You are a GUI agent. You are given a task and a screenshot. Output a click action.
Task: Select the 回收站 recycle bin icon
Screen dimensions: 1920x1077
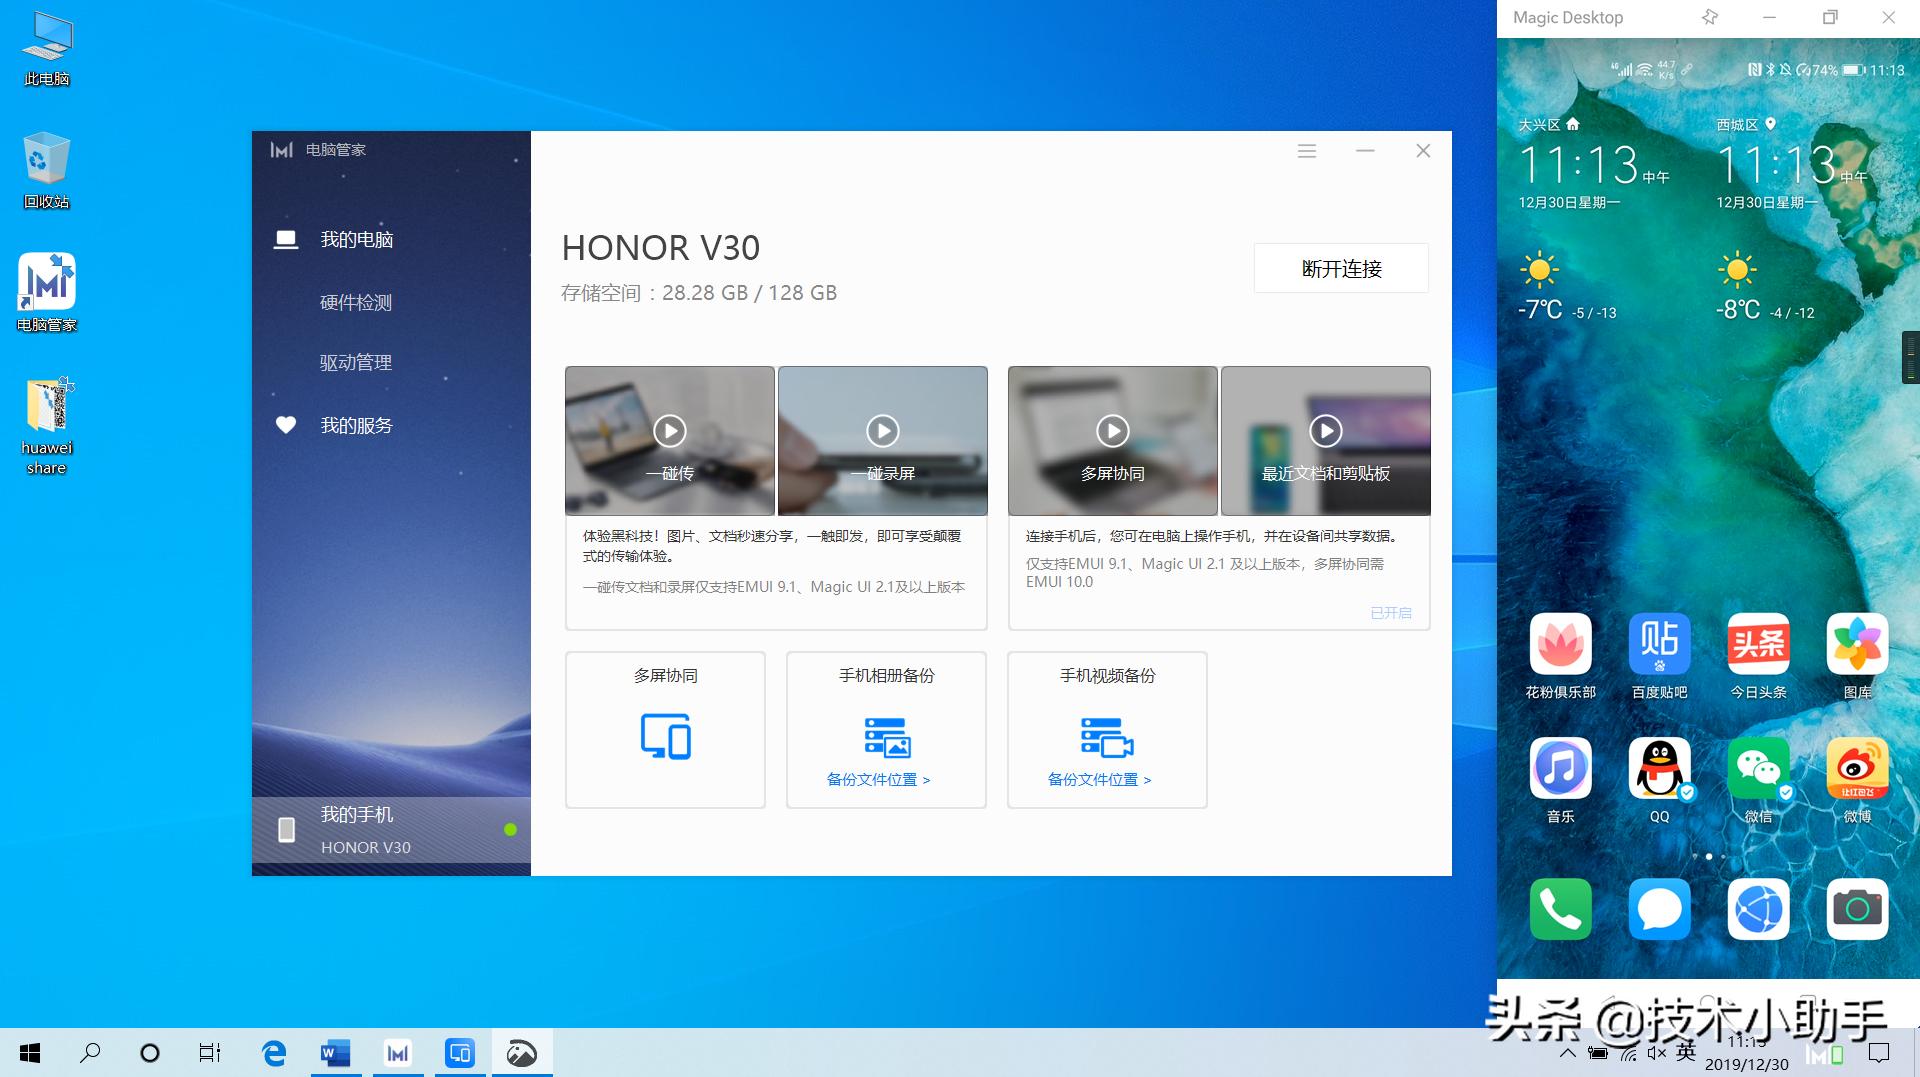tap(47, 171)
